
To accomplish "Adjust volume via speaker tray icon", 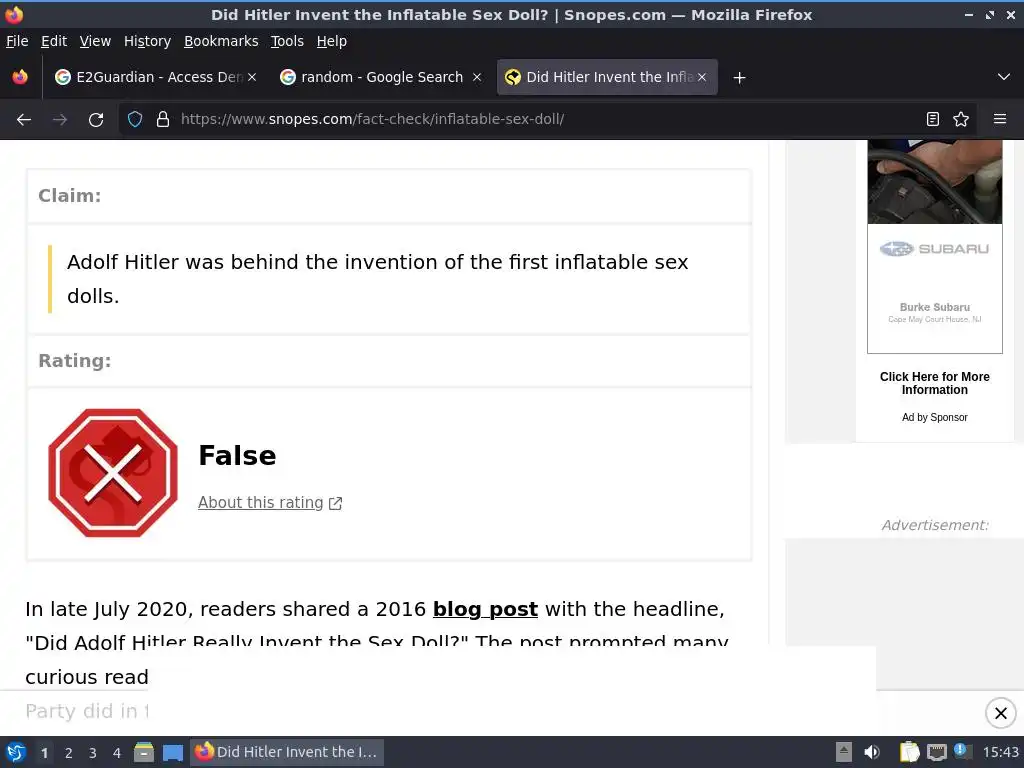I will point(872,752).
